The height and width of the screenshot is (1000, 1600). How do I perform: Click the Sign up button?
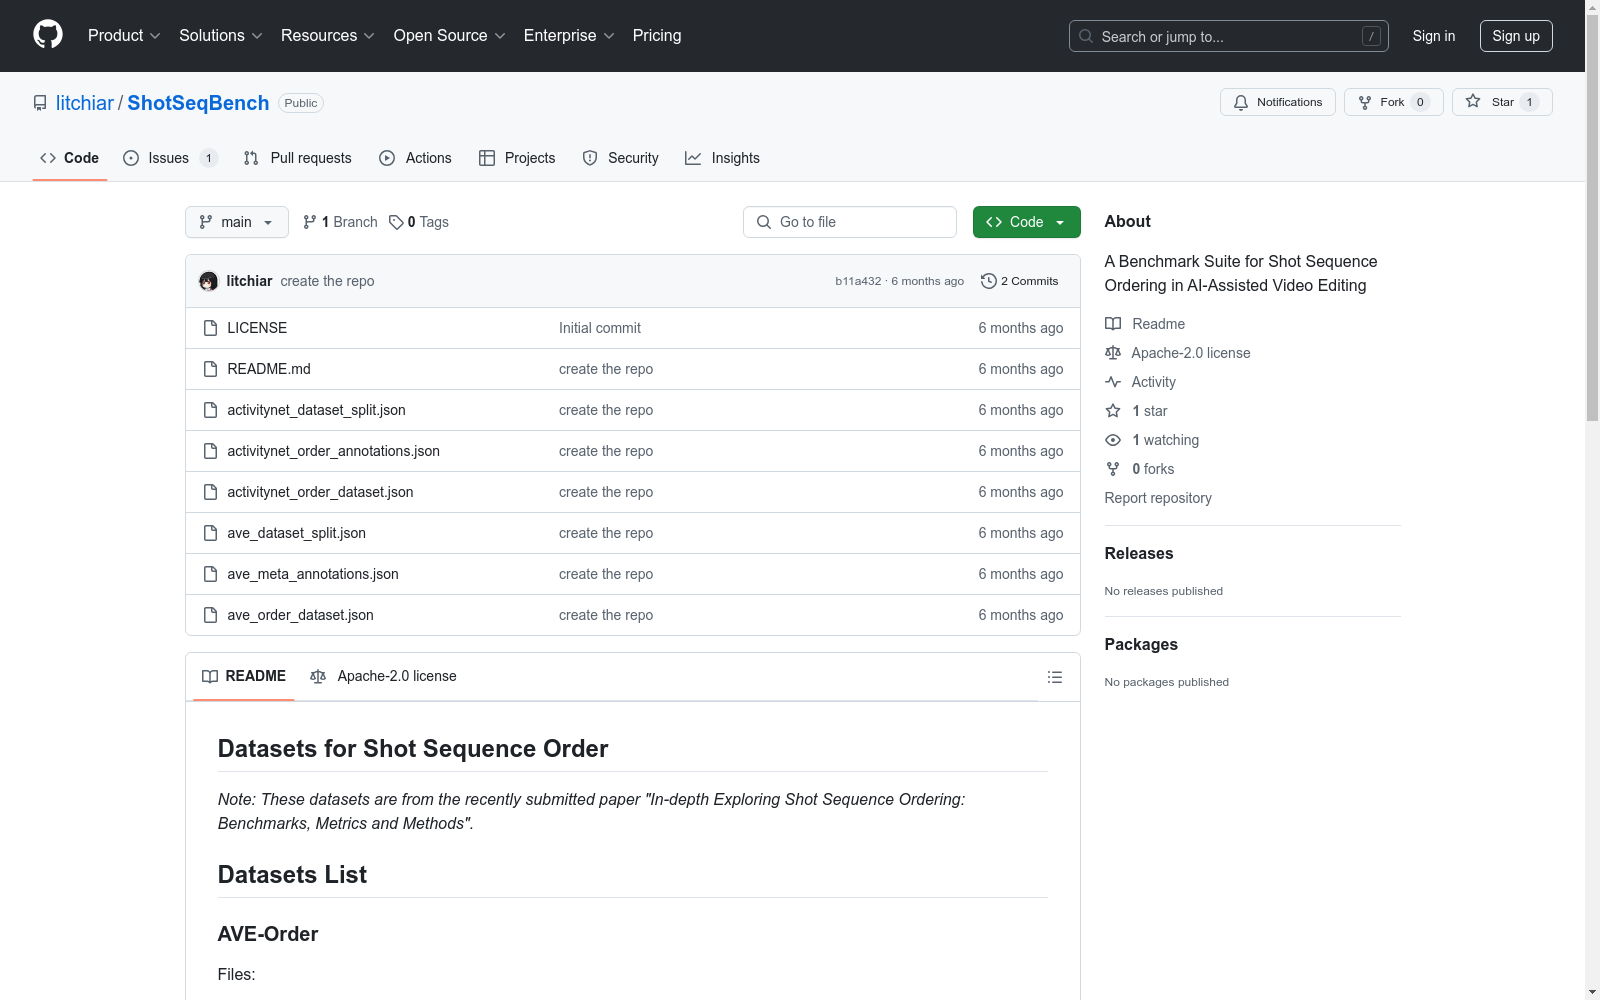tap(1516, 36)
